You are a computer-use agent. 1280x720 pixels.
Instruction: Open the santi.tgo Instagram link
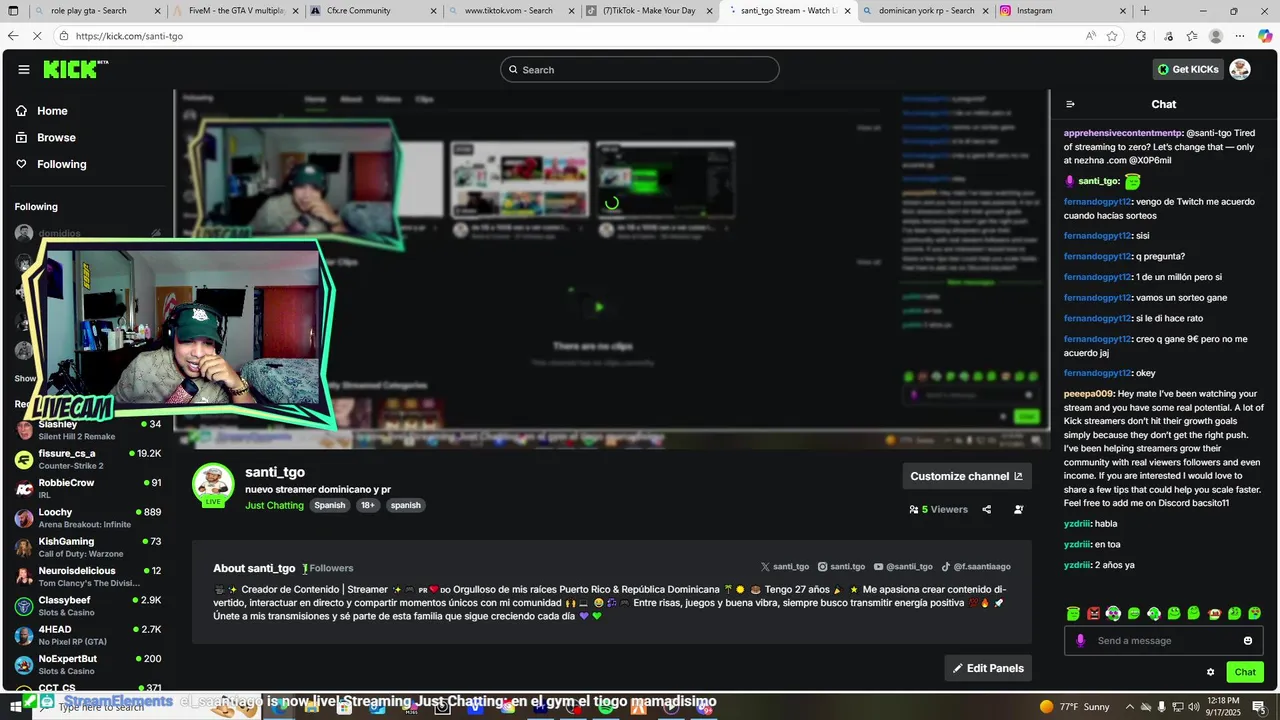click(x=841, y=567)
